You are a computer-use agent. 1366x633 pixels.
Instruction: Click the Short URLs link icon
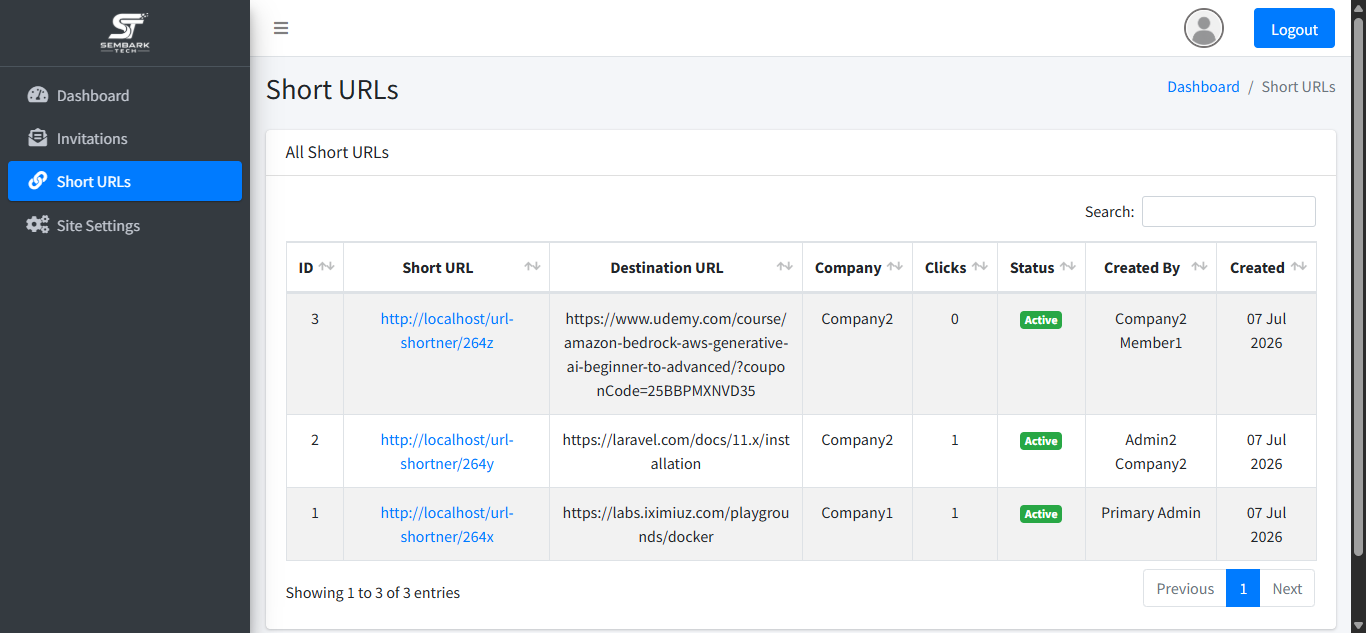point(38,181)
